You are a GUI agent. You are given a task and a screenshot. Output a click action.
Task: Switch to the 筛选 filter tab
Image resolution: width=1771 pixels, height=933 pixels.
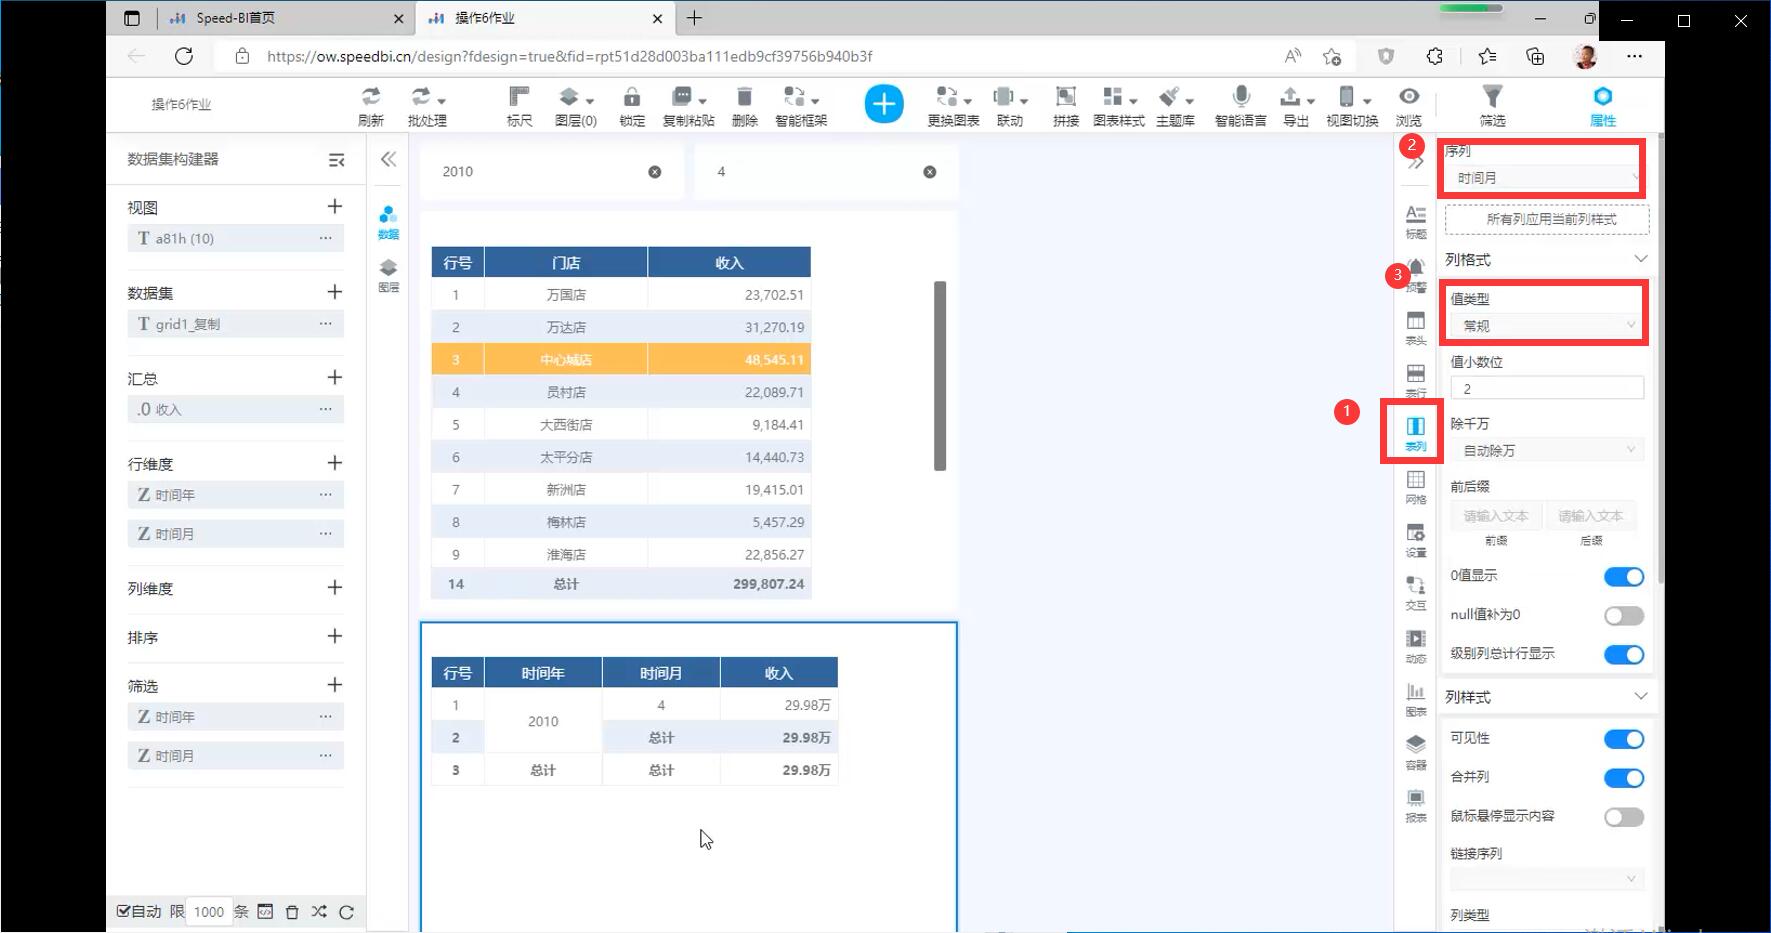tap(1493, 105)
